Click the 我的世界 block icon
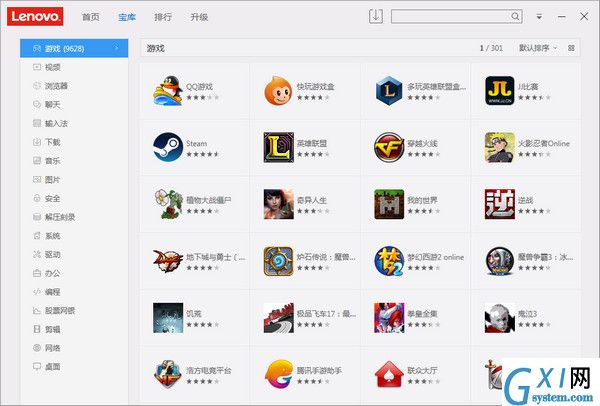This screenshot has width=600, height=406. pos(389,204)
